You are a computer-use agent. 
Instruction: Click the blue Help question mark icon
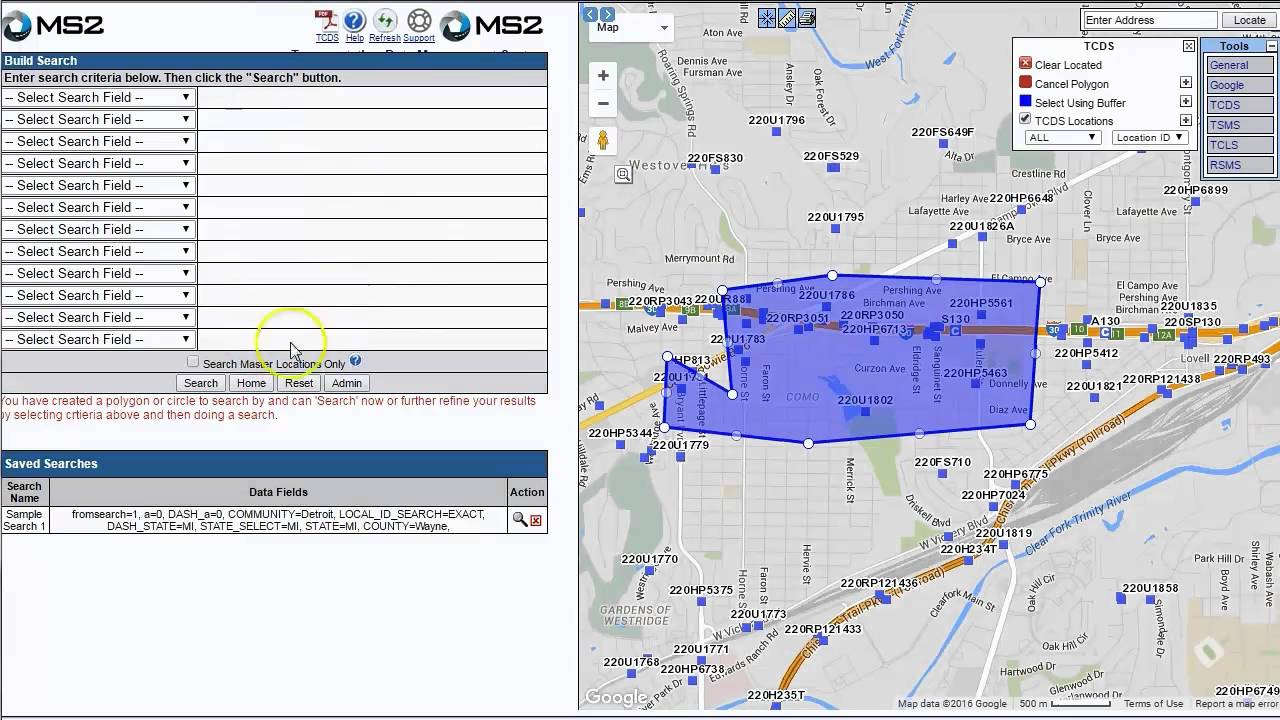pos(354,20)
